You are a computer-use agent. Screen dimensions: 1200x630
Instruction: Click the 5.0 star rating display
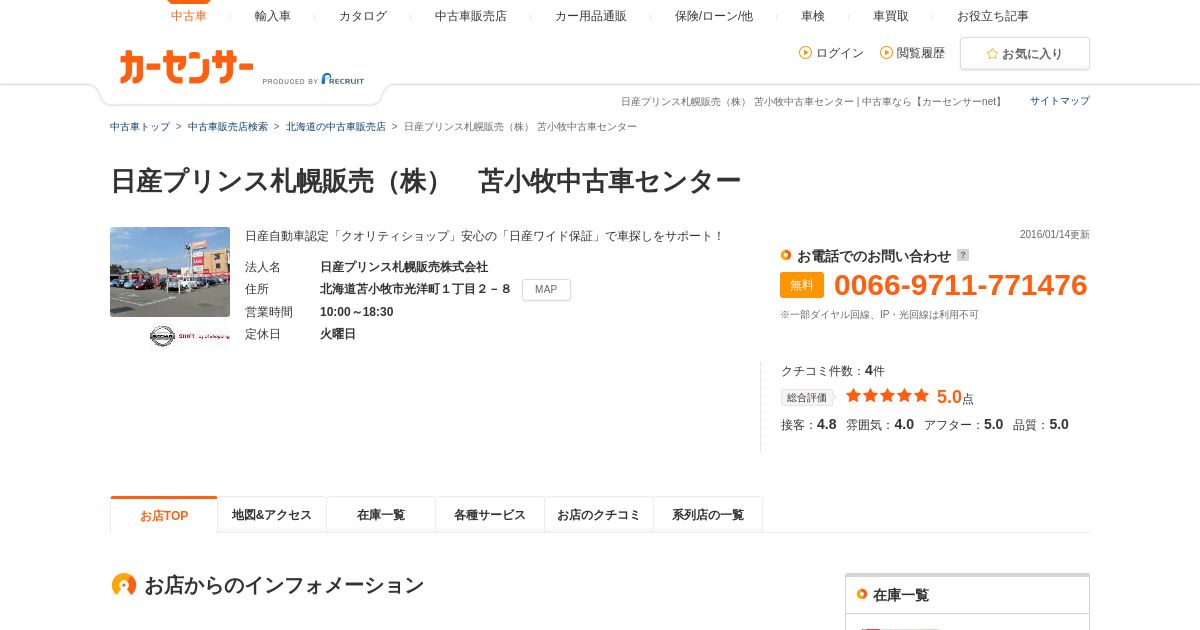click(x=887, y=396)
